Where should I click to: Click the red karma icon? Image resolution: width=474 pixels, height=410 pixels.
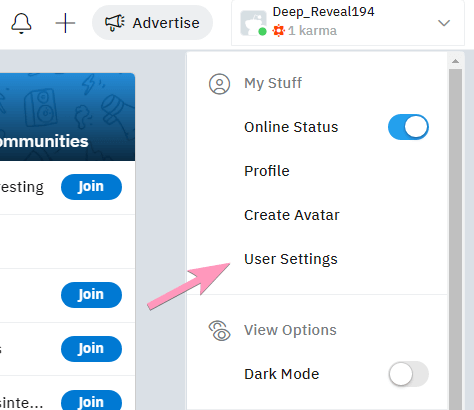pyautogui.click(x=279, y=31)
